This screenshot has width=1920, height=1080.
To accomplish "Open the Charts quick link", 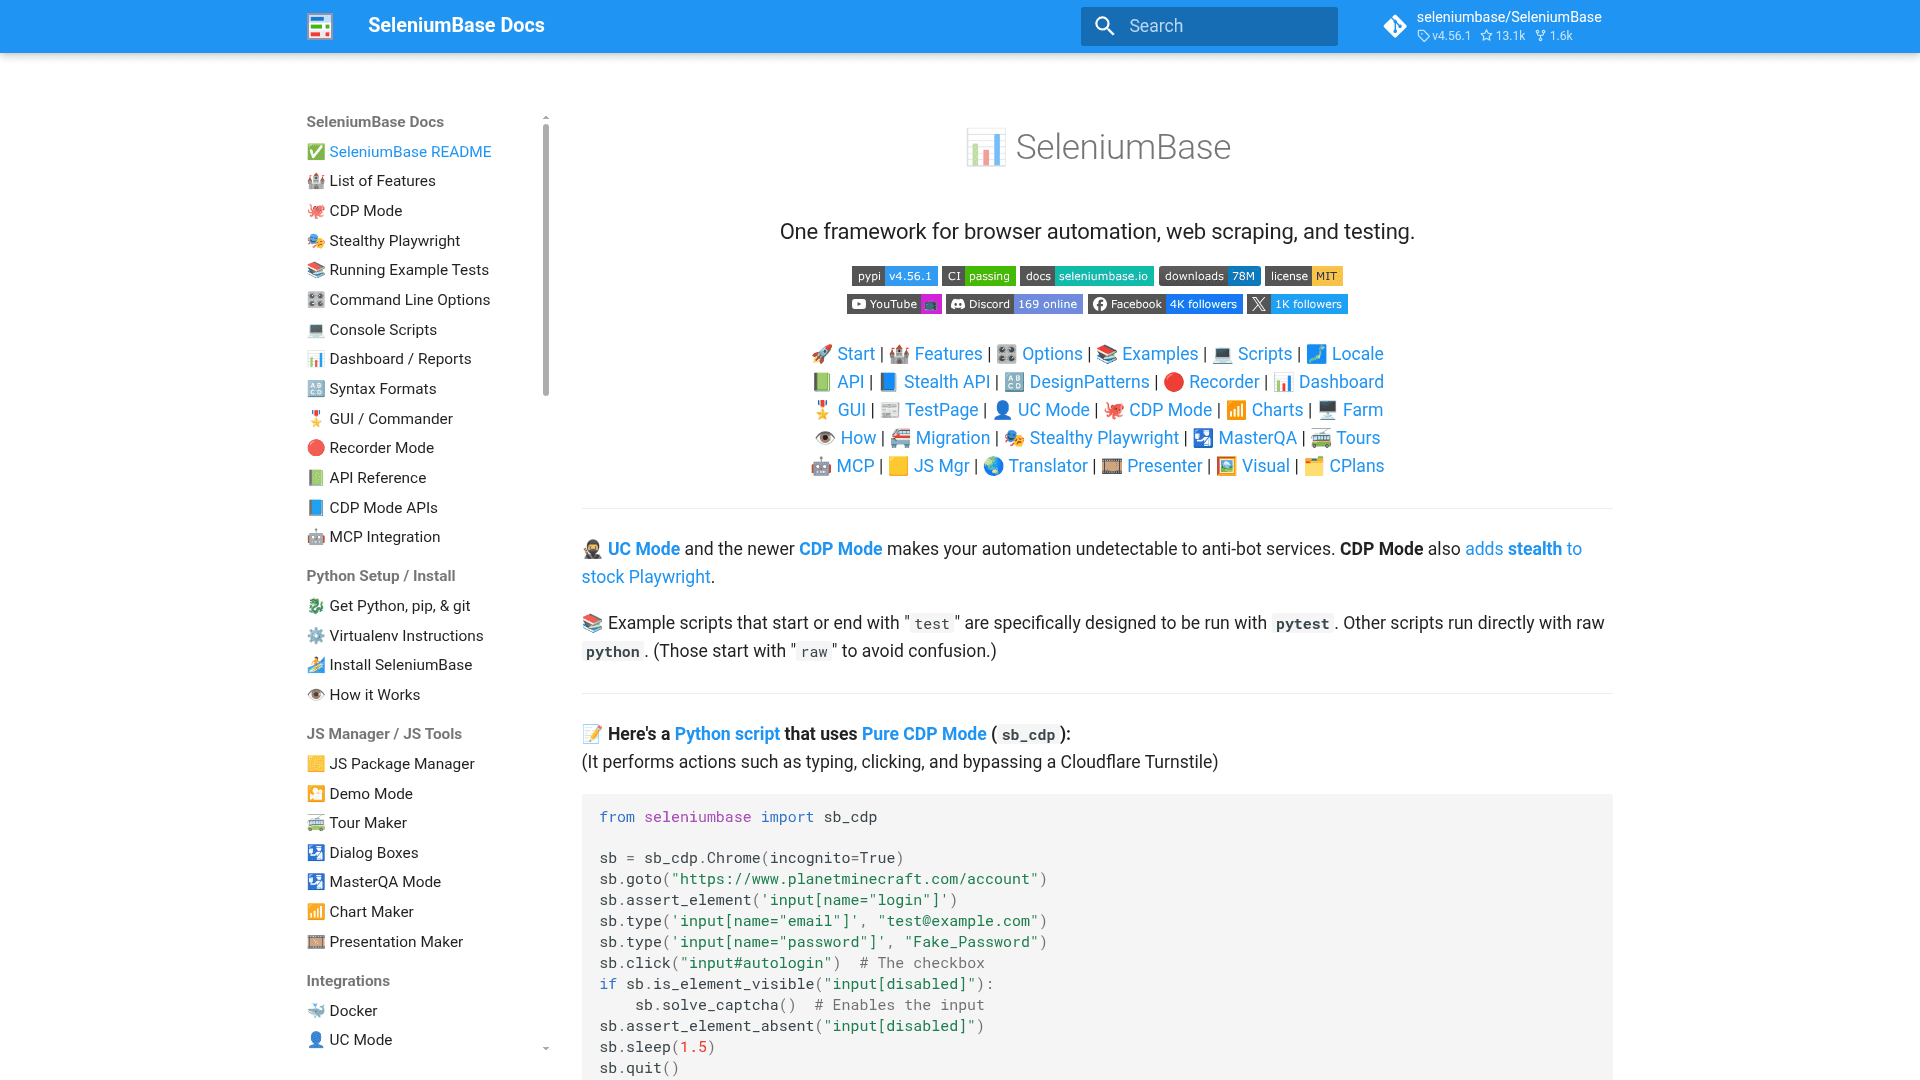I will 1277,410.
